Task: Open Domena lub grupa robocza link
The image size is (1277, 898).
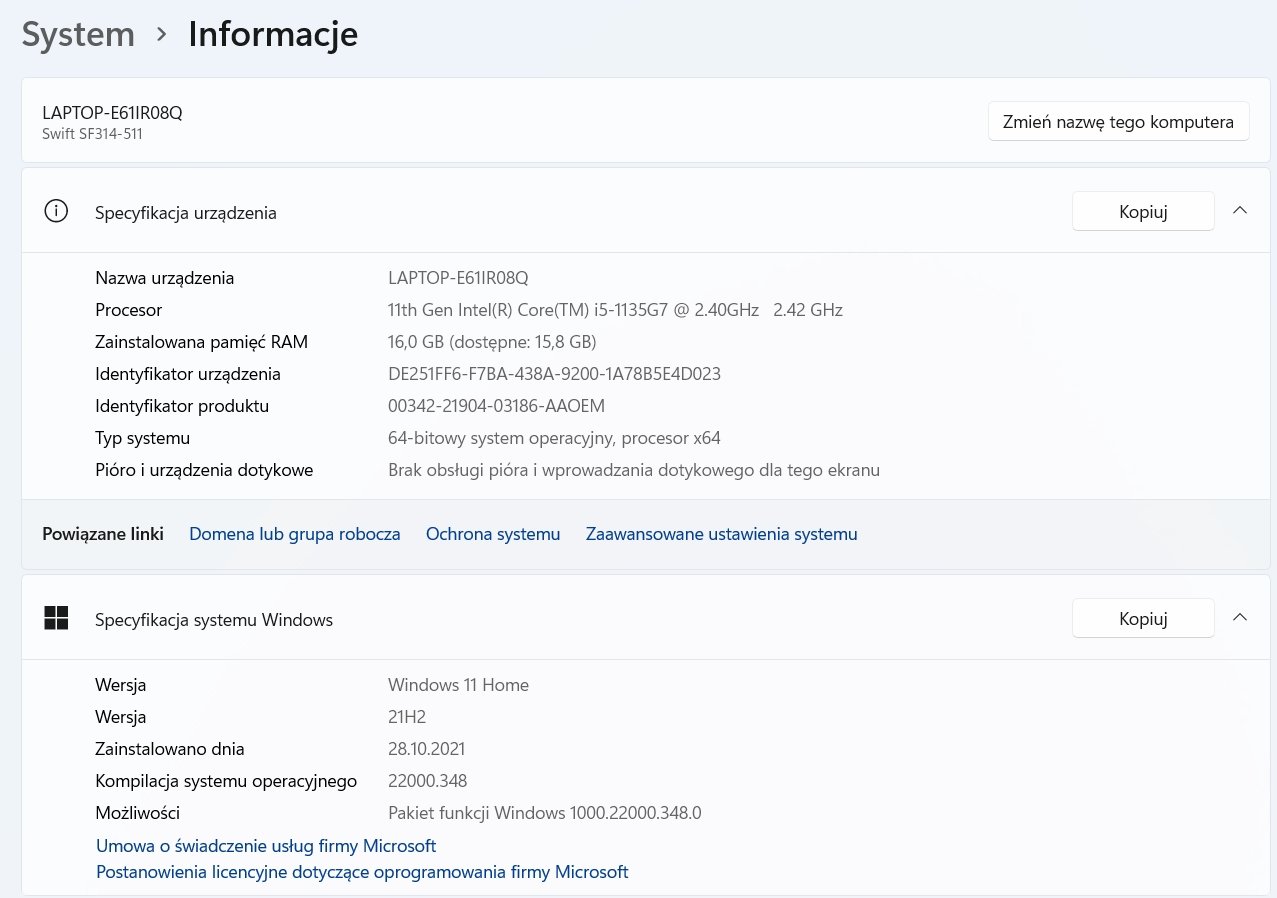Action: click(295, 534)
